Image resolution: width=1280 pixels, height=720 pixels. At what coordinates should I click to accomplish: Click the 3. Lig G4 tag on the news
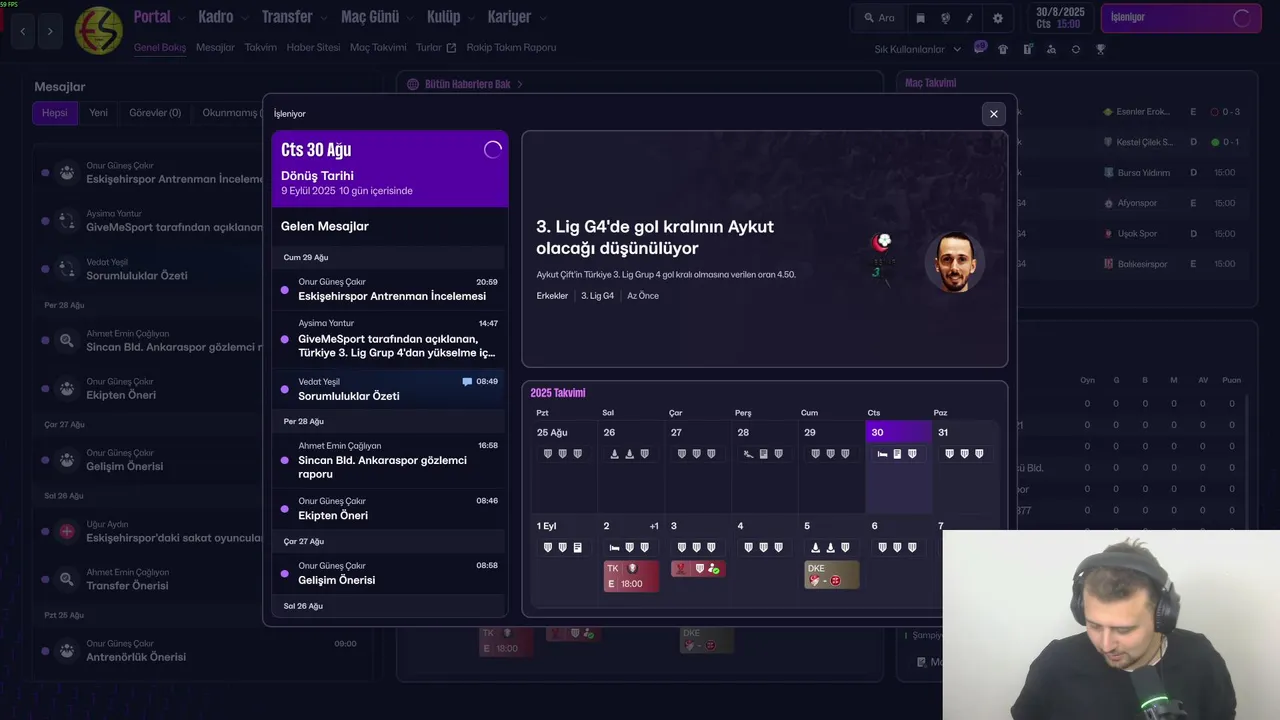598,296
